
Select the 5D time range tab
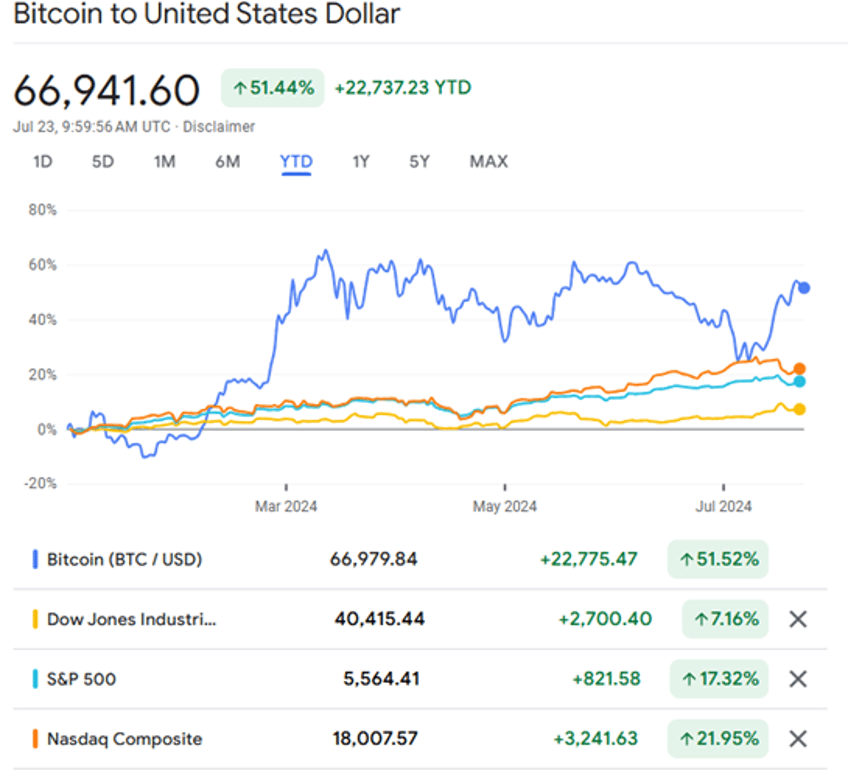tap(103, 162)
